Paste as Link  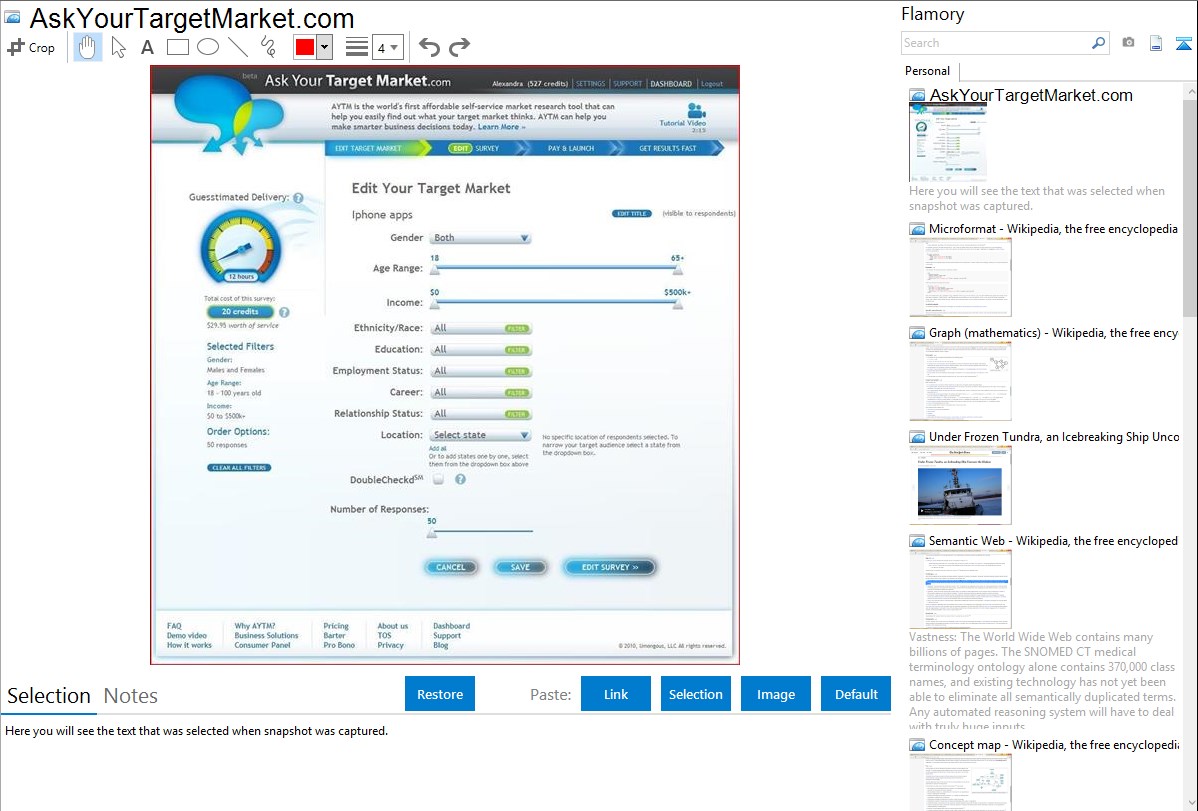[x=616, y=694]
